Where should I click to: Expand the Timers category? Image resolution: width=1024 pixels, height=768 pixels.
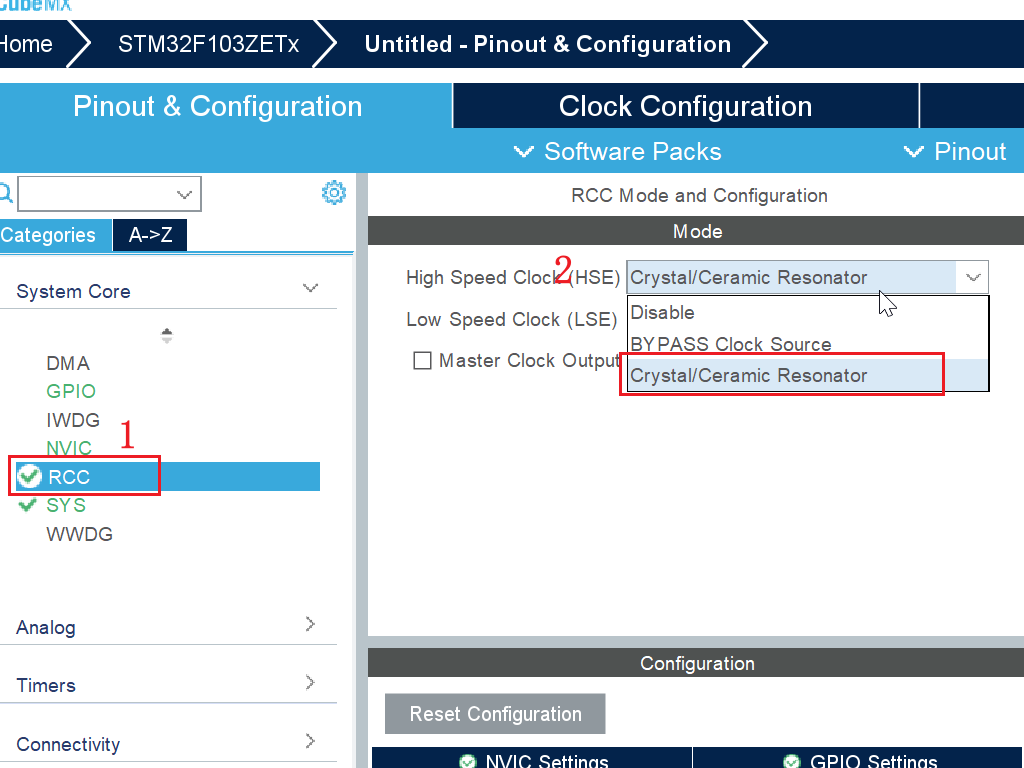pos(310,682)
